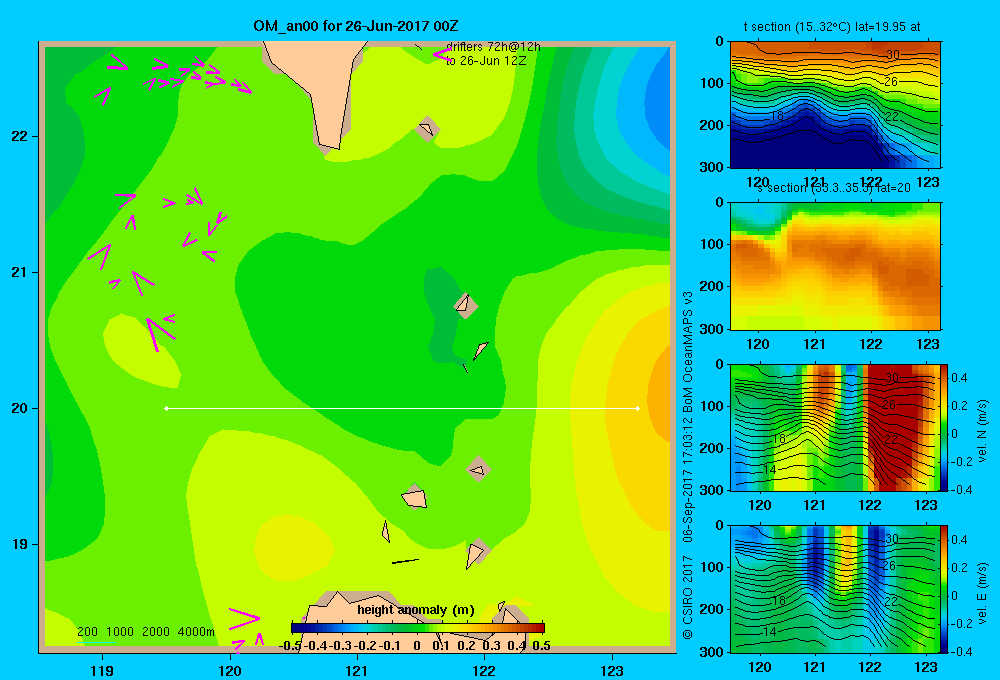
Task: Click the 'drifters 72h@12h' legend text
Action: (x=493, y=47)
